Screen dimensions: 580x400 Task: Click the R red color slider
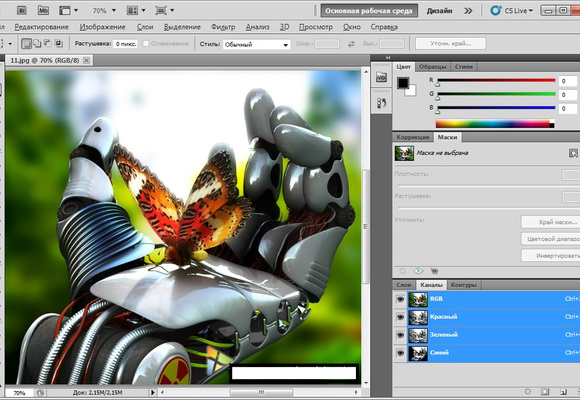click(496, 81)
